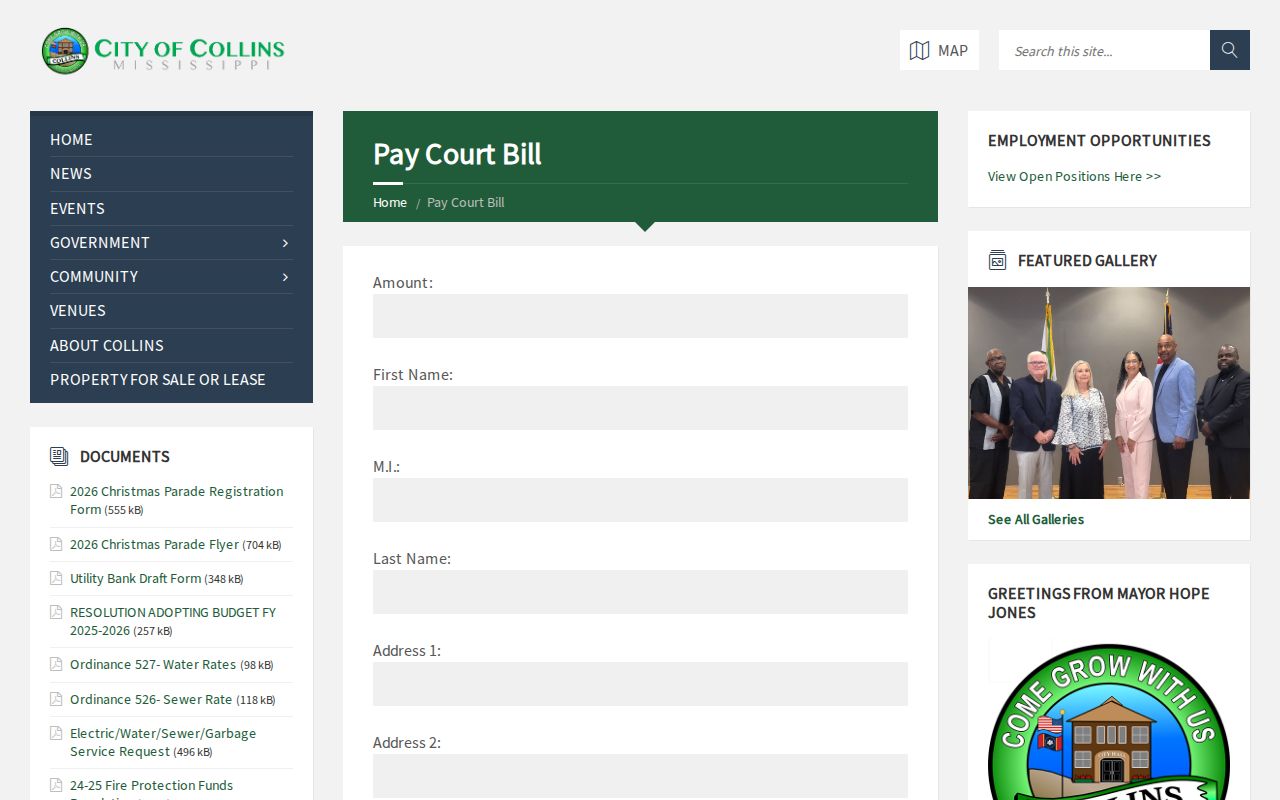Image resolution: width=1280 pixels, height=800 pixels.
Task: Click the Last Name input field
Action: (x=640, y=592)
